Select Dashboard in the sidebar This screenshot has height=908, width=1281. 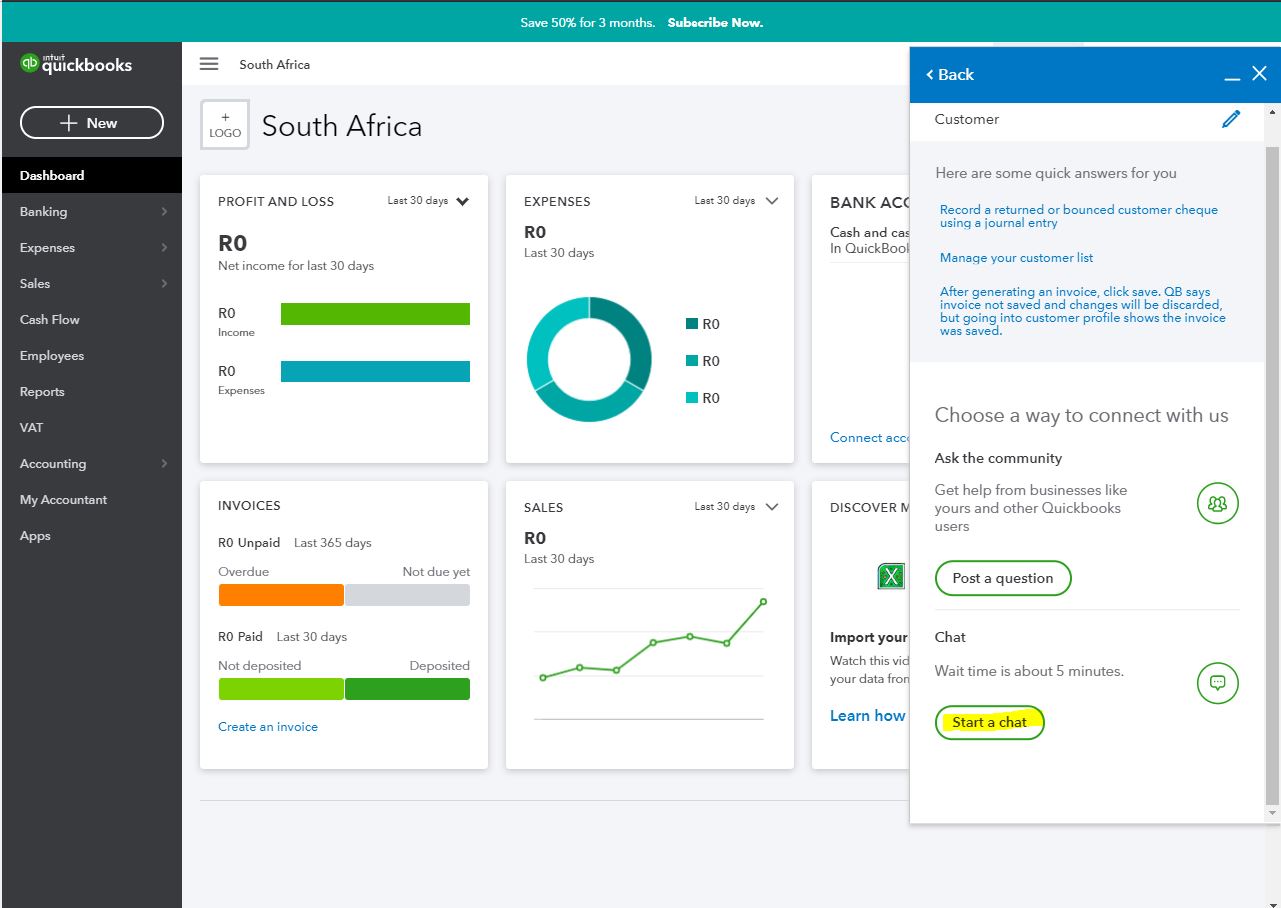coord(91,175)
